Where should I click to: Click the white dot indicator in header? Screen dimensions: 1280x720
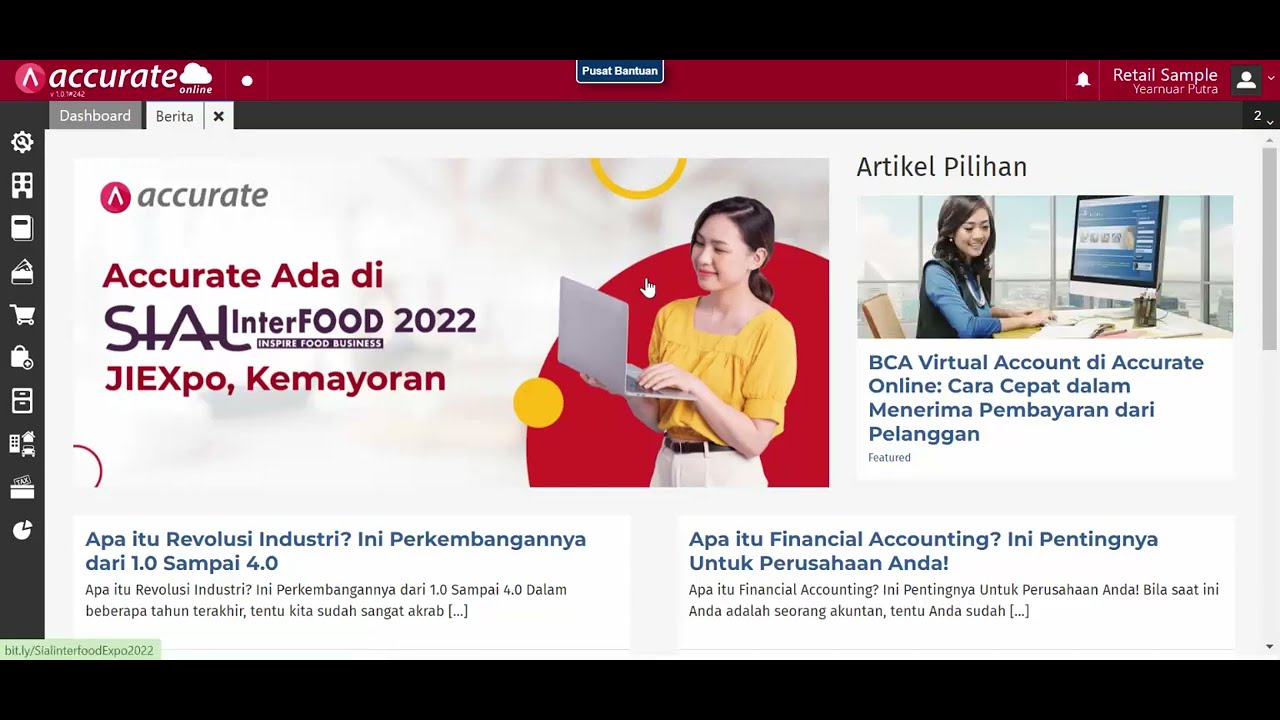[247, 81]
